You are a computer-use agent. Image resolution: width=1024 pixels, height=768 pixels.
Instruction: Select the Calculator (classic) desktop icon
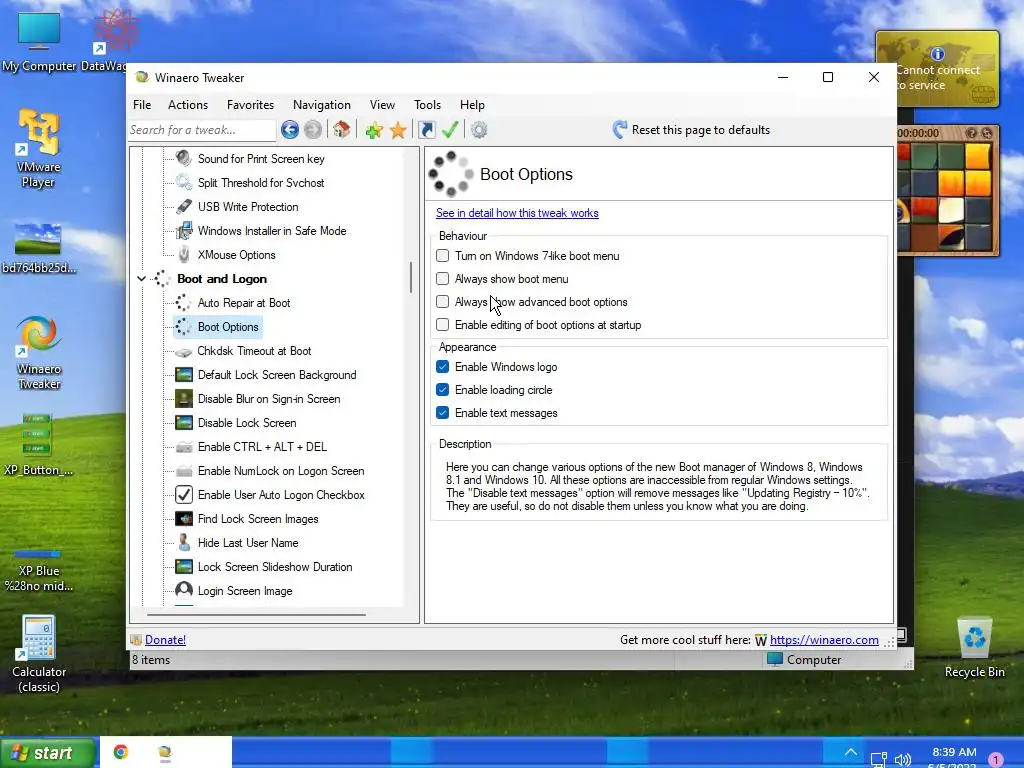pyautogui.click(x=39, y=654)
